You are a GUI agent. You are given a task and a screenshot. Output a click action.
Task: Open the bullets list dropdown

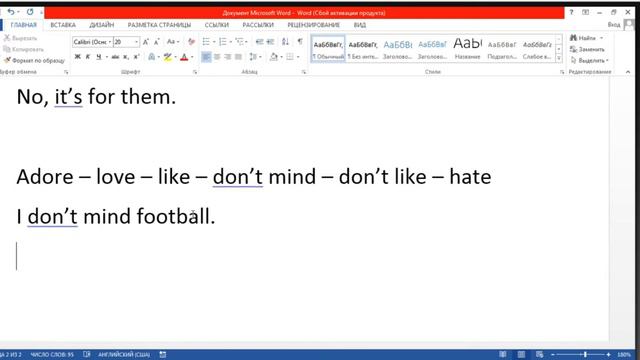(214, 42)
